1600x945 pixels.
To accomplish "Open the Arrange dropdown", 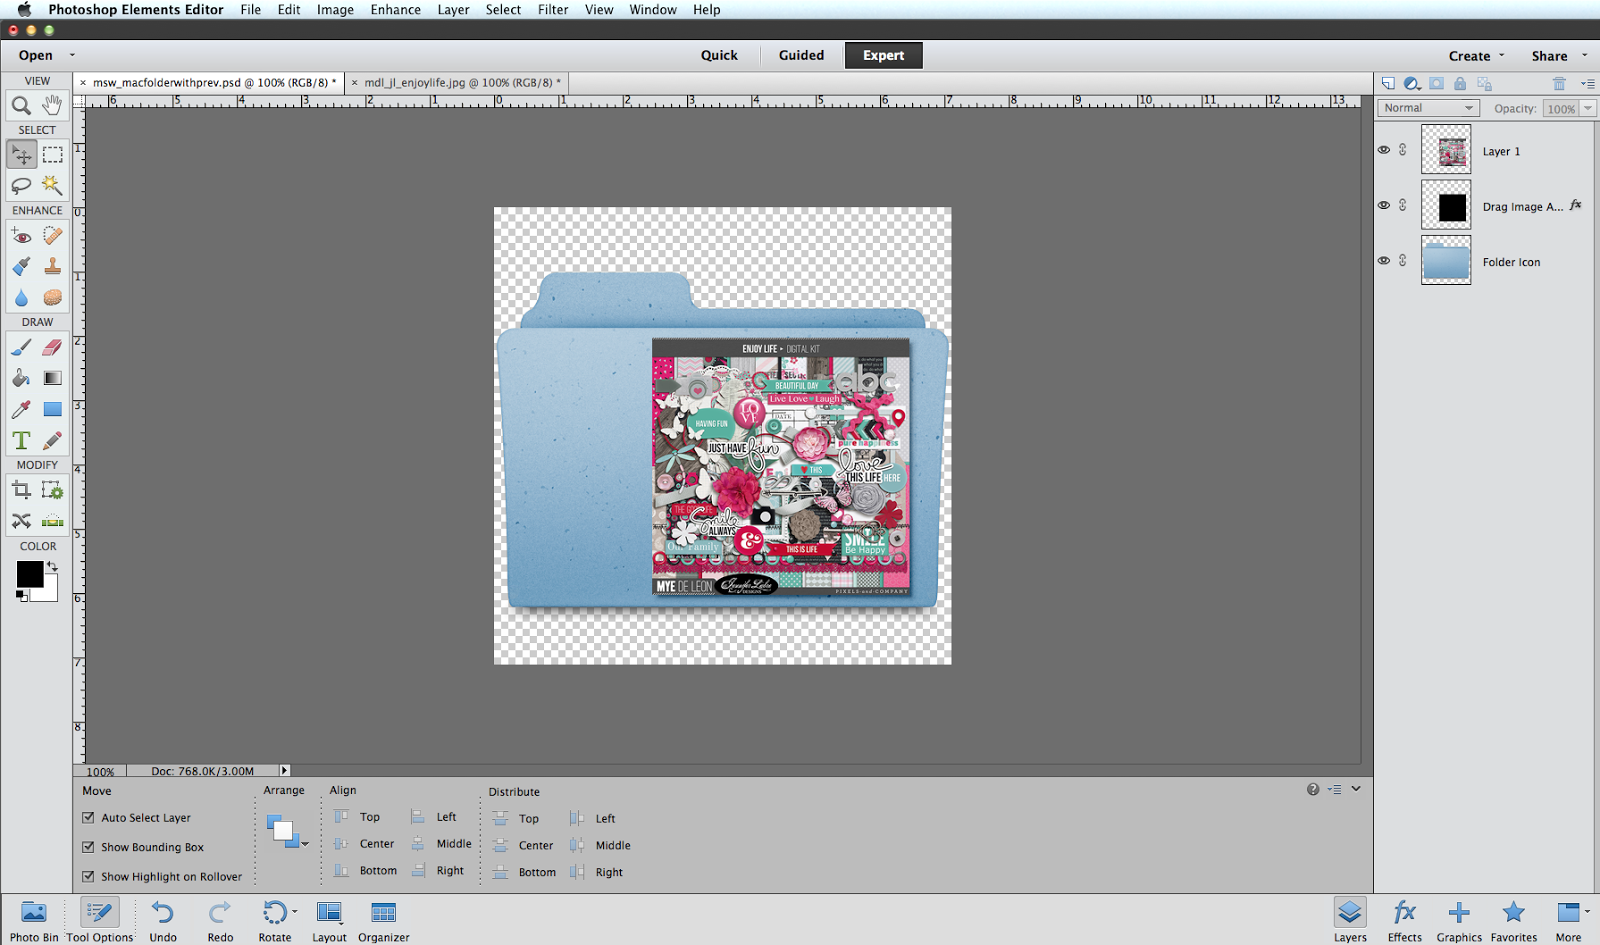I will coord(288,832).
